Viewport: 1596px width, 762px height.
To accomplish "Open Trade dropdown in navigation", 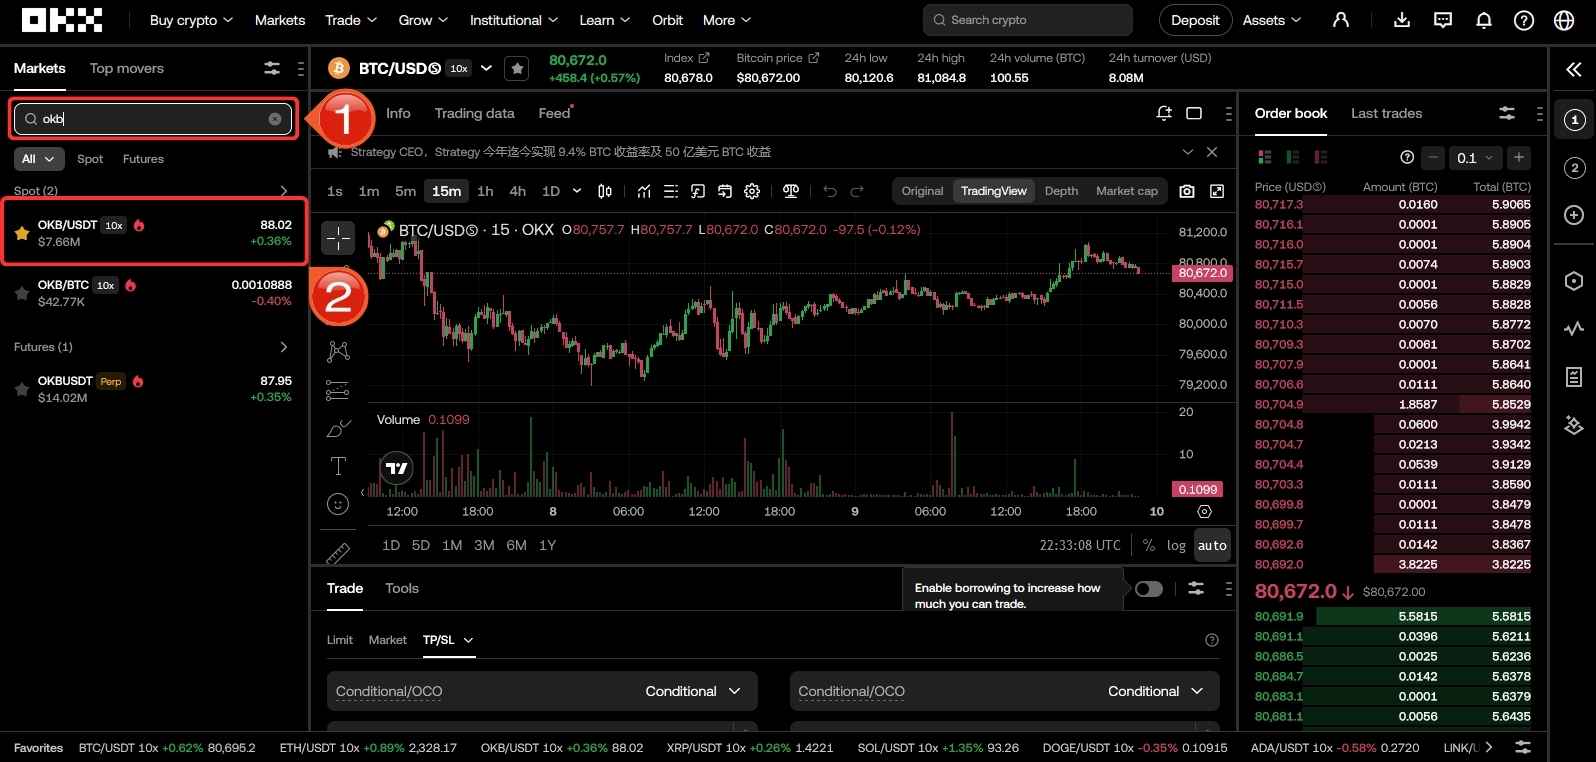I will (351, 20).
